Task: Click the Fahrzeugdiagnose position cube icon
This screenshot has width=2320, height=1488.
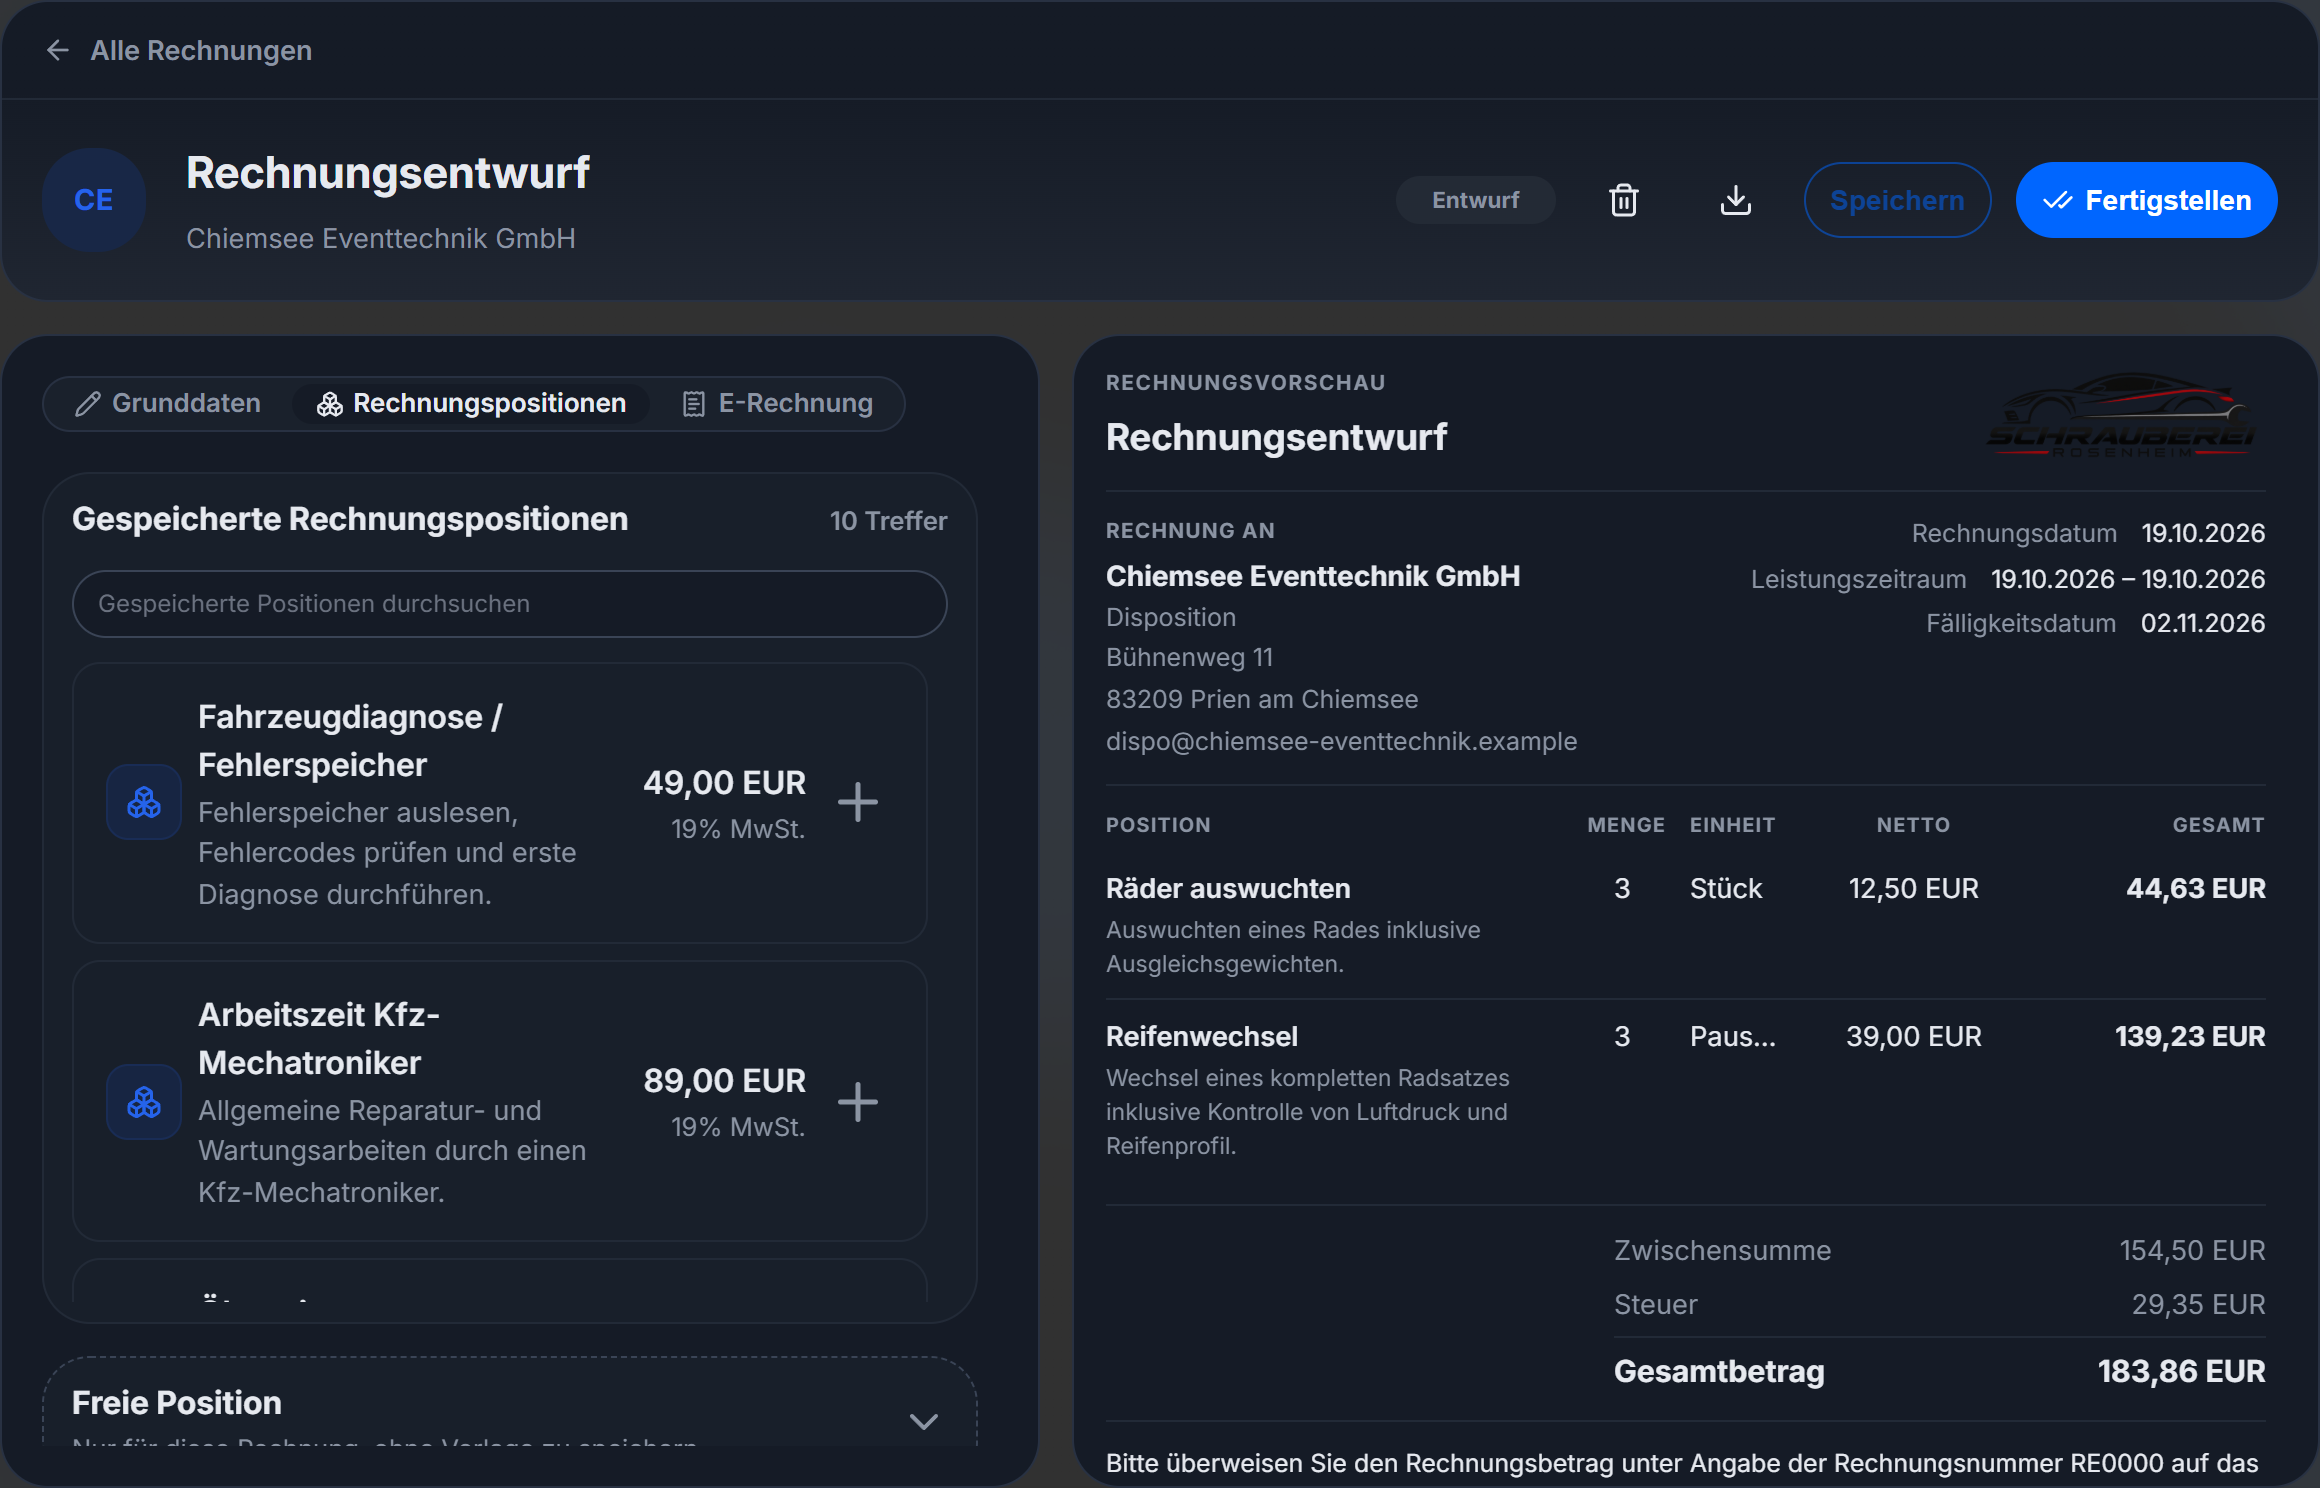Action: [x=144, y=802]
